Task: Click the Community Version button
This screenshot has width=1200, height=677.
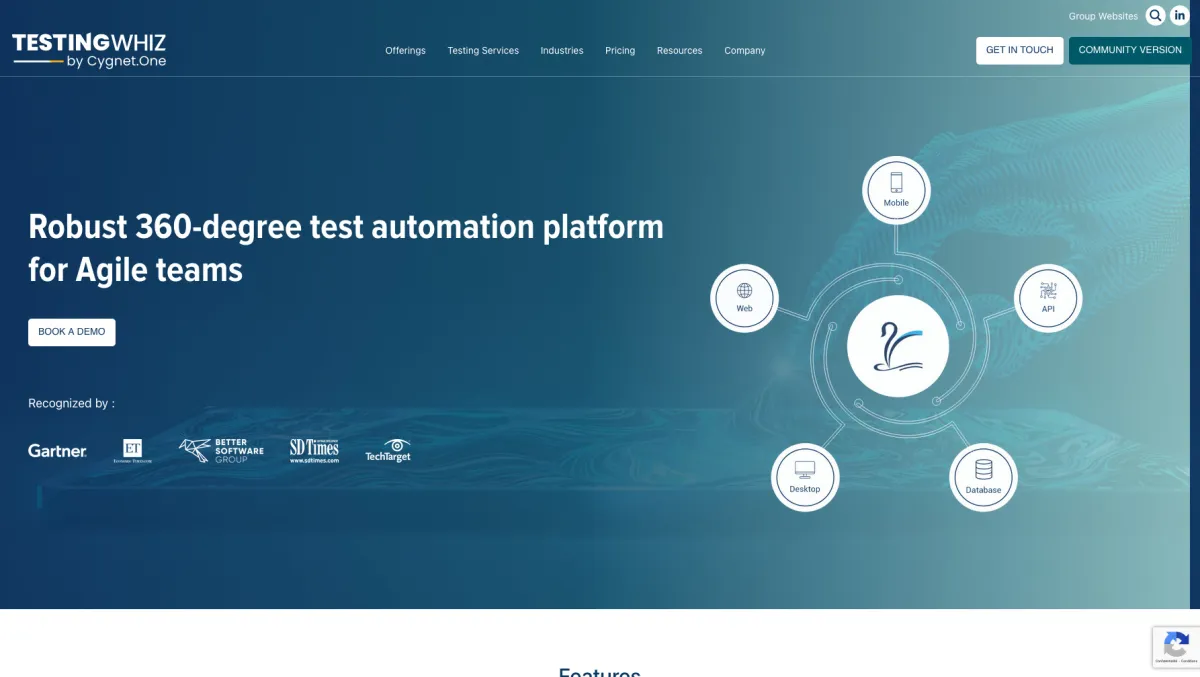Action: [1130, 50]
